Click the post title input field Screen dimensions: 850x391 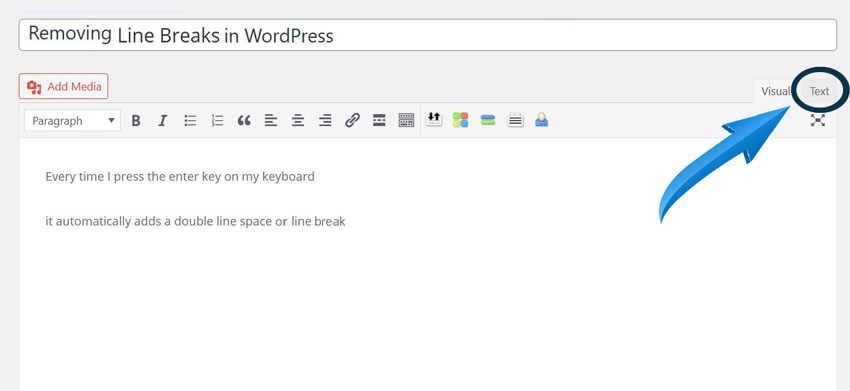(428, 35)
